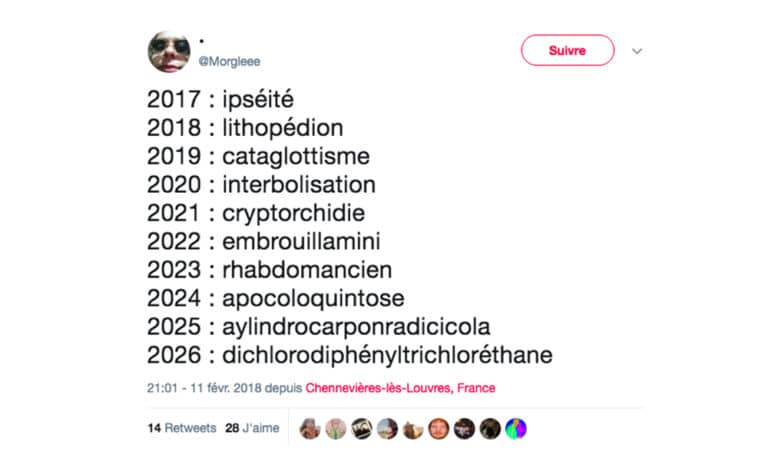Open the third liker avatar, black-and-white photo
This screenshot has height=461, width=768.
click(362, 428)
